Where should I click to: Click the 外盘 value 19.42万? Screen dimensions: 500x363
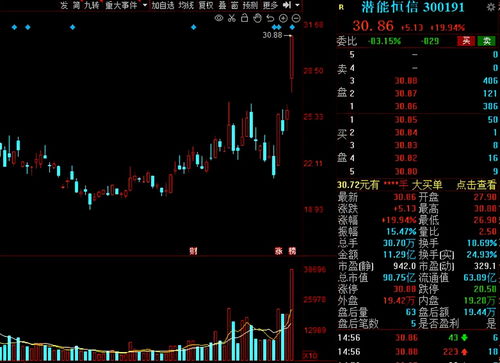(x=399, y=301)
